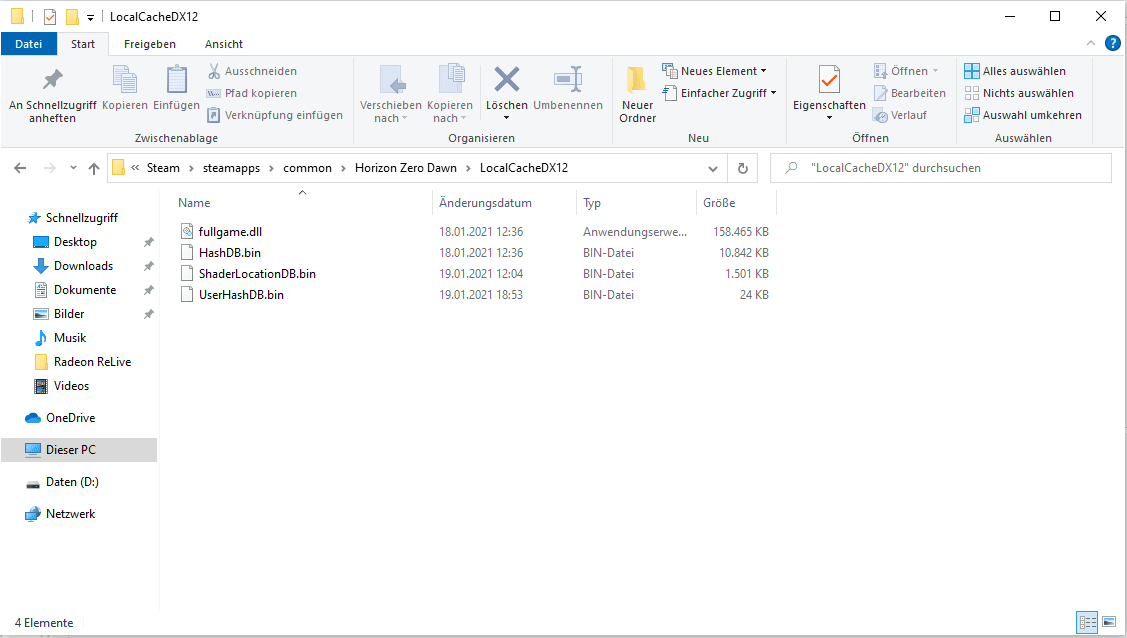Click Auswahl umkehren
1127x638 pixels.
(1023, 115)
